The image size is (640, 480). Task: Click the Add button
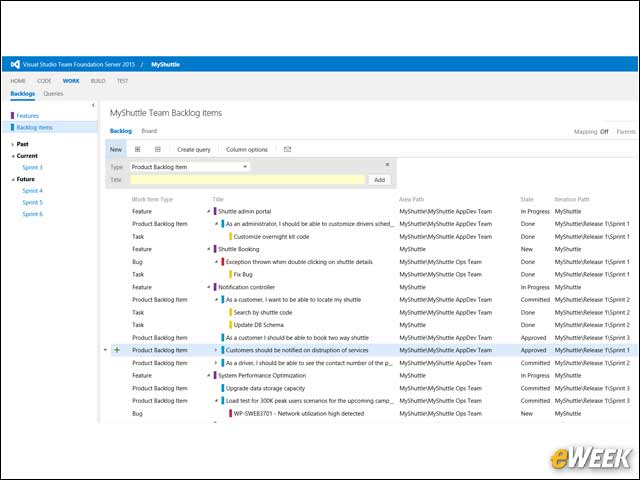380,180
